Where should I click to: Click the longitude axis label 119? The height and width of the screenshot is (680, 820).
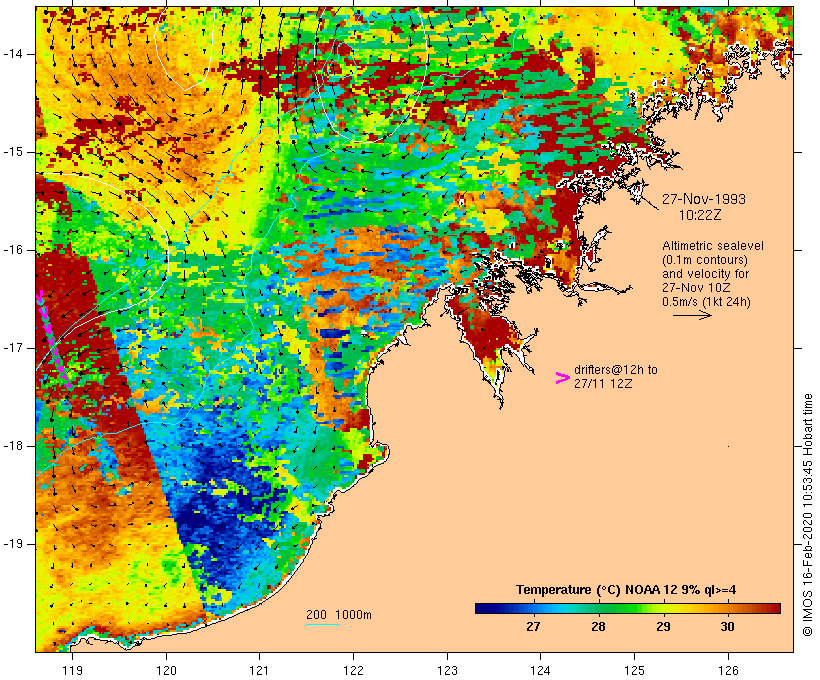click(72, 670)
